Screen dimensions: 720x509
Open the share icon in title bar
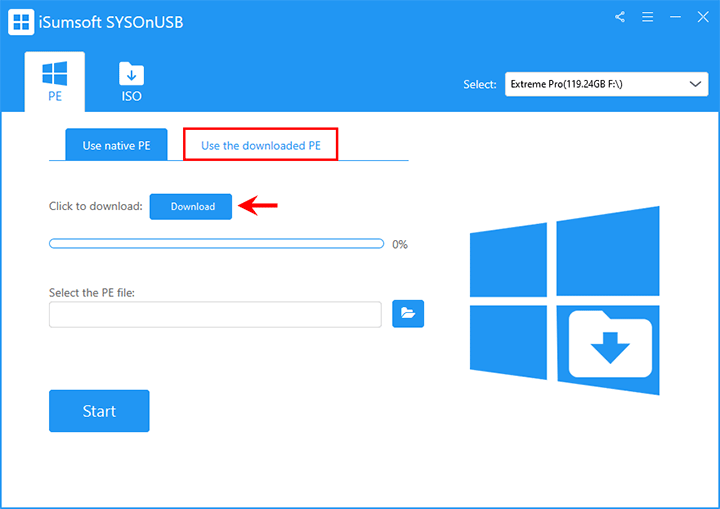tap(620, 17)
